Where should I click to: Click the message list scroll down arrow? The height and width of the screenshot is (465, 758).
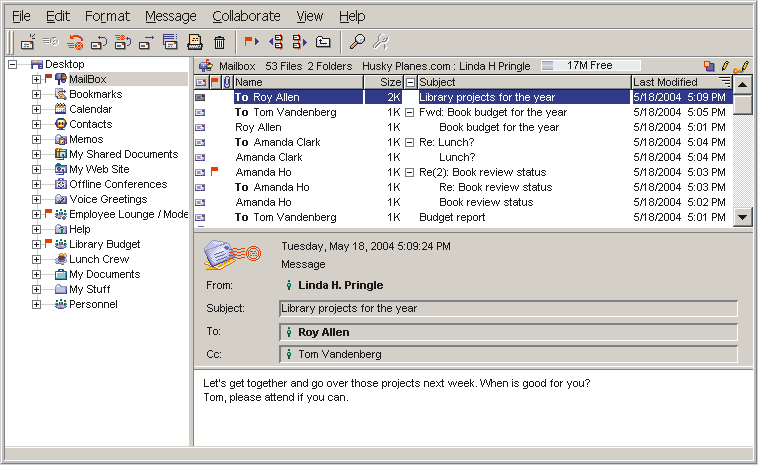tap(743, 217)
